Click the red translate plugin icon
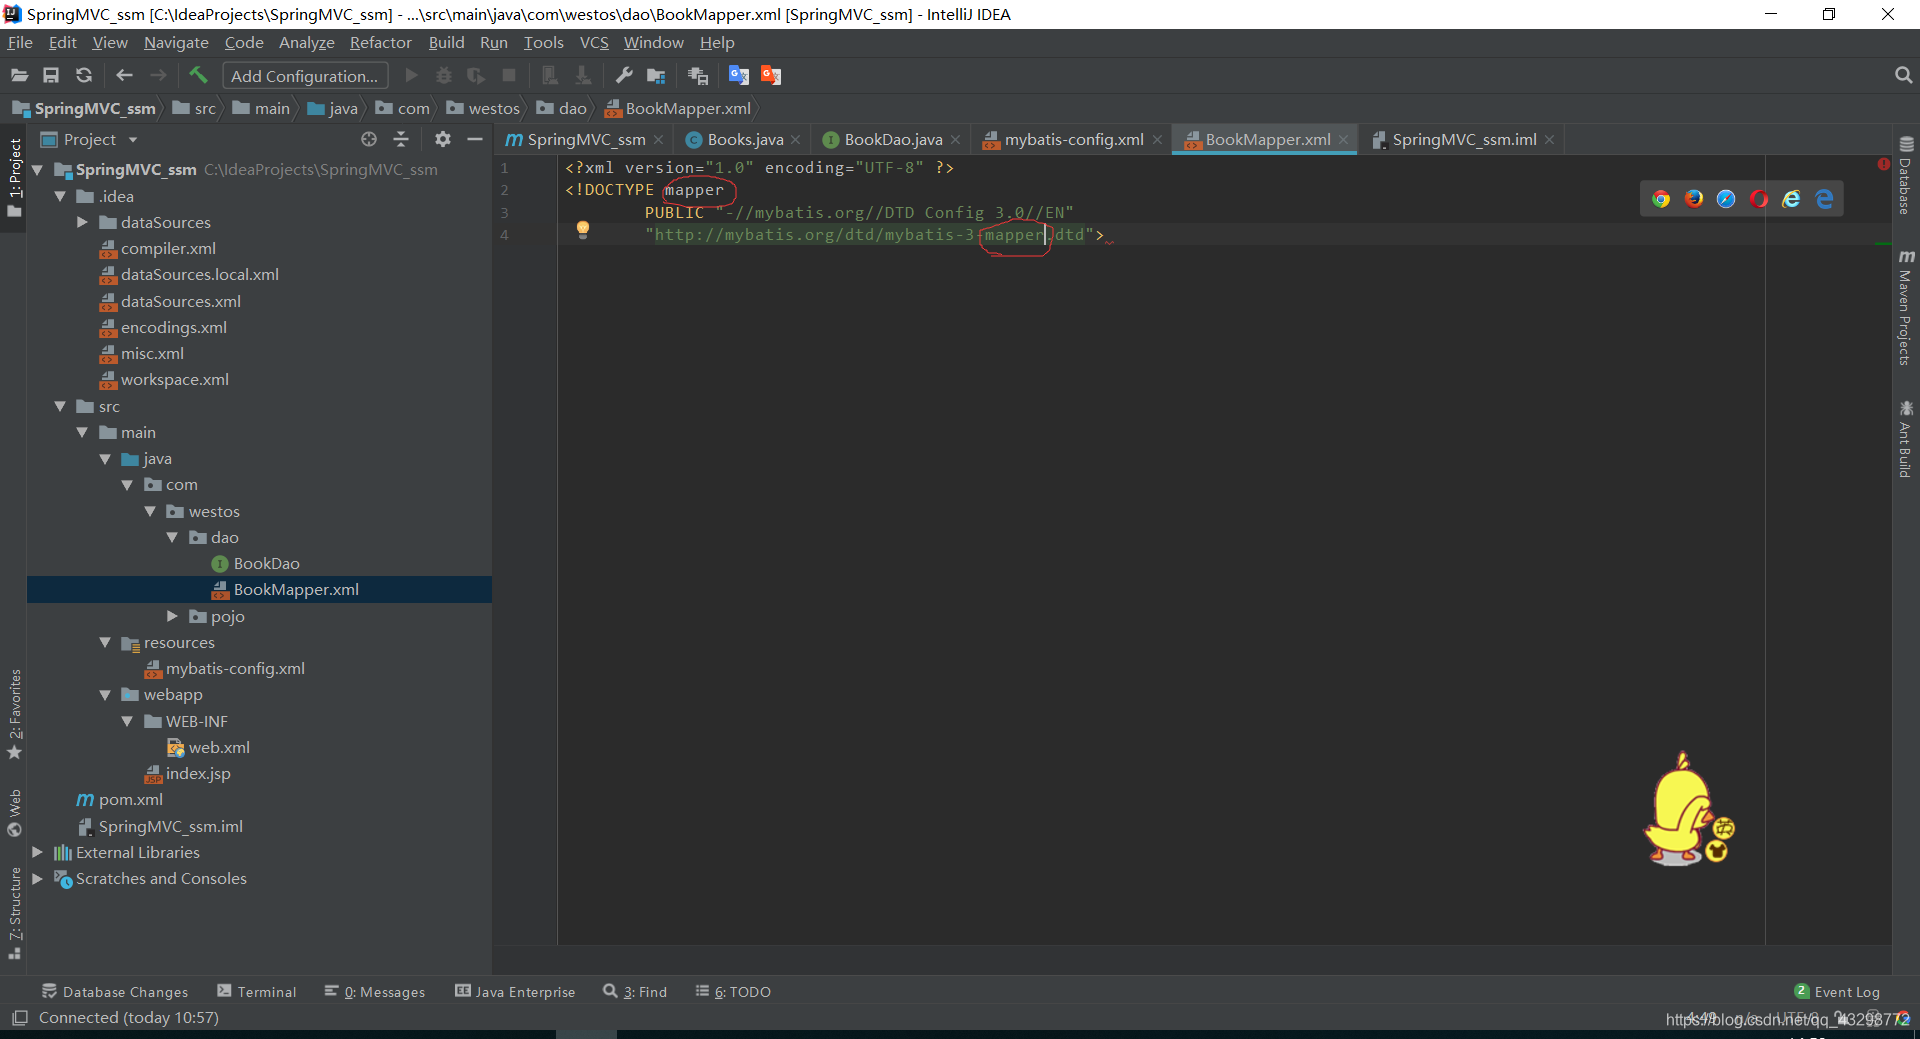 771,76
